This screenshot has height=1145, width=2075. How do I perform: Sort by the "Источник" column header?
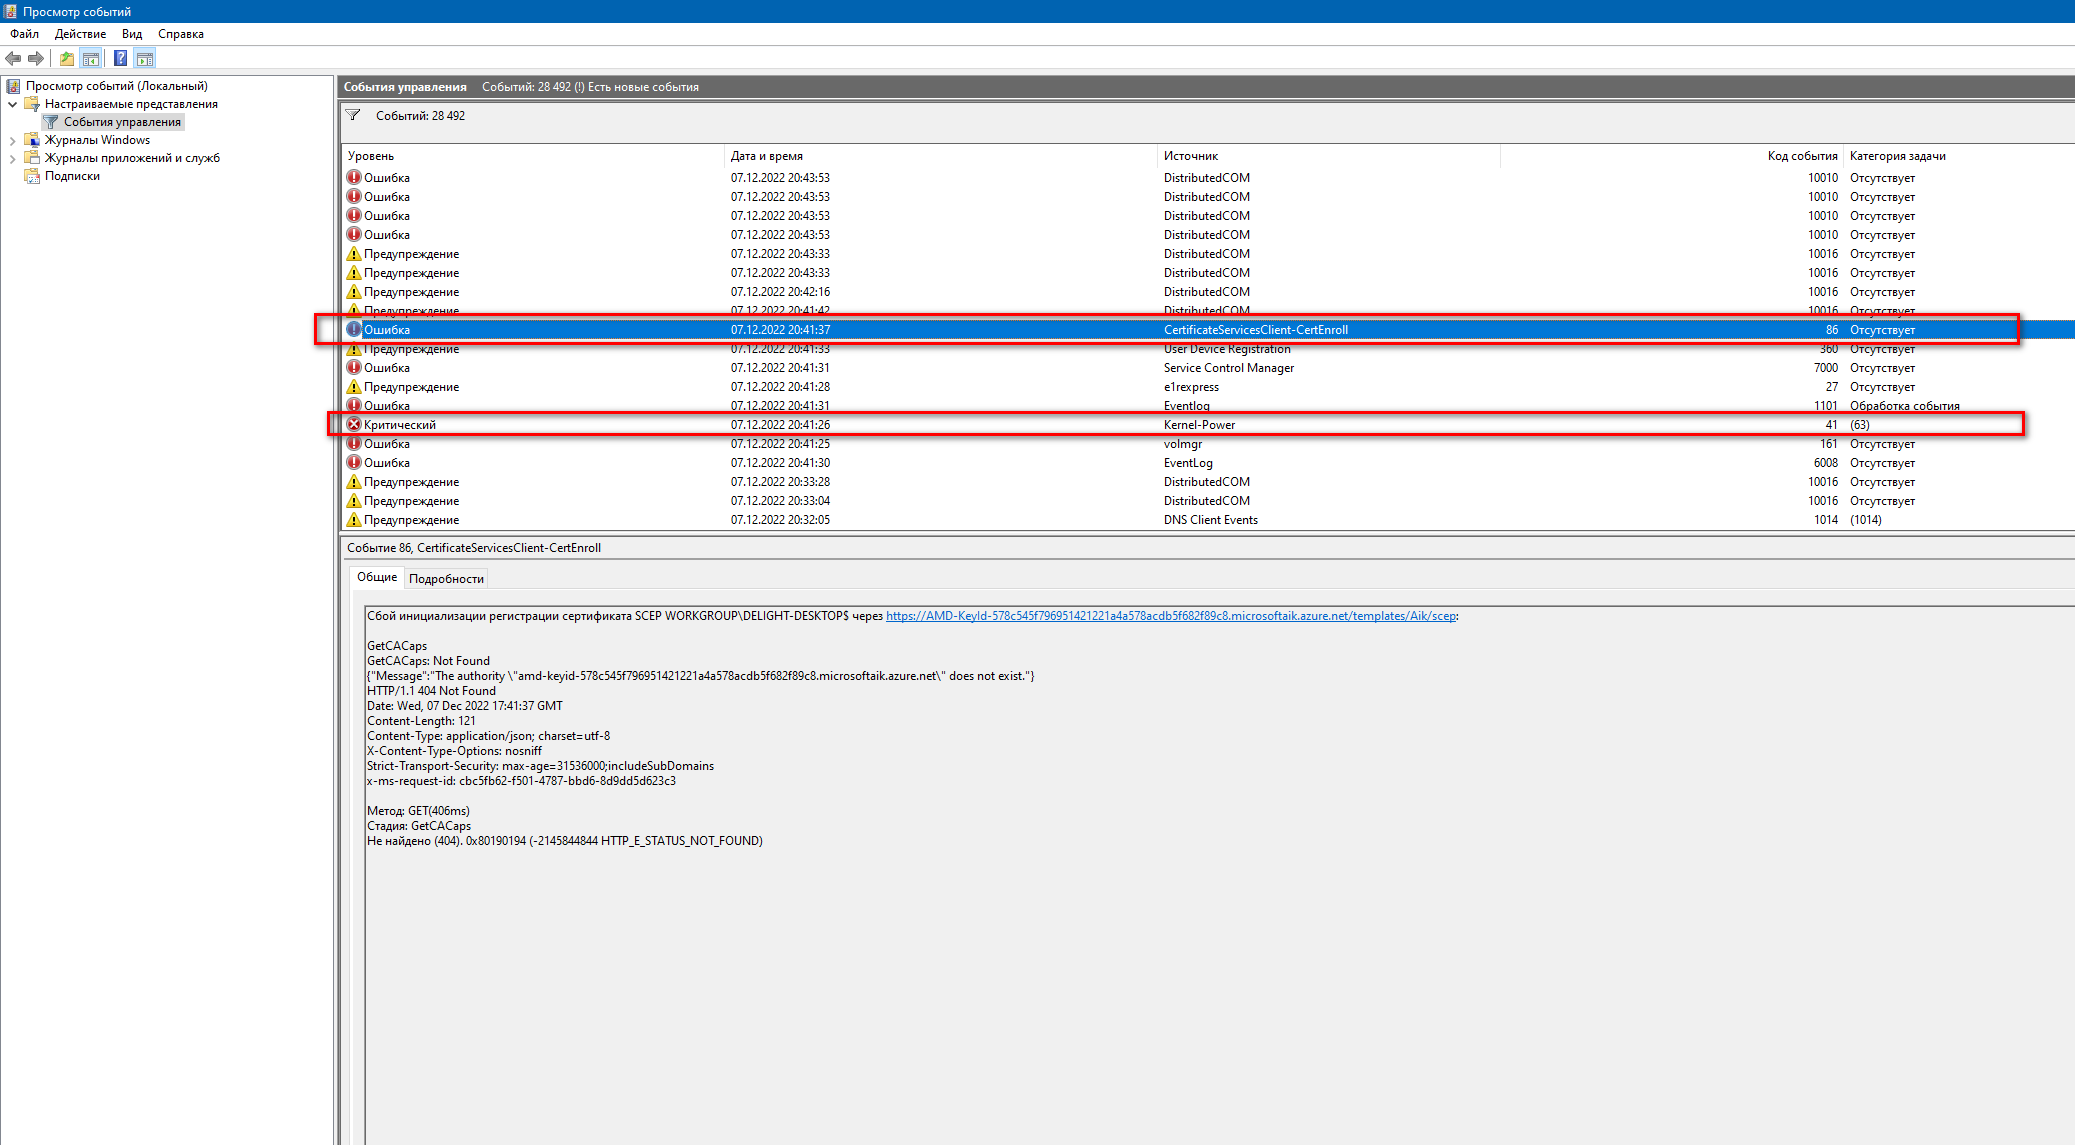point(1329,156)
